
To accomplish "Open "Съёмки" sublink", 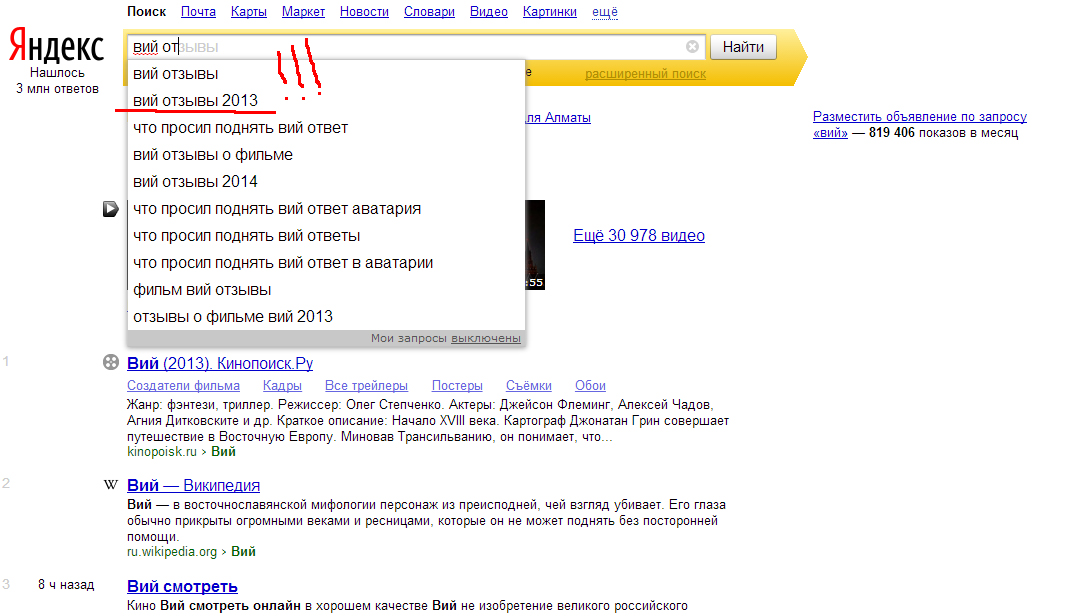I will (529, 386).
